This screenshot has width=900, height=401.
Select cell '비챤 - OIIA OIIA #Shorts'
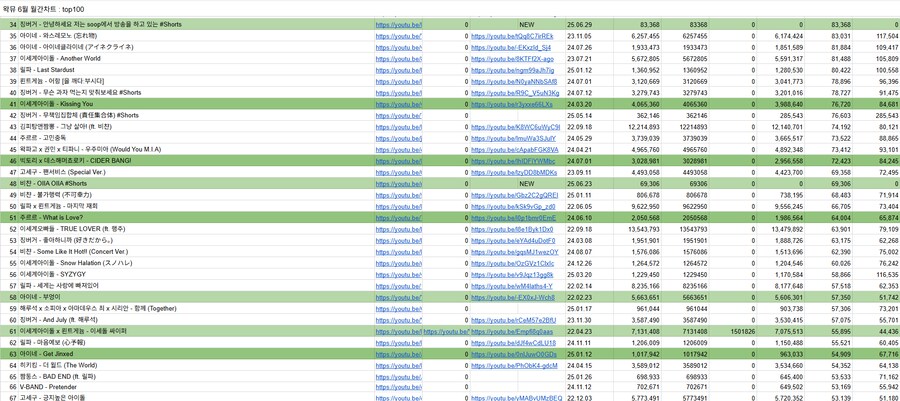196,184
